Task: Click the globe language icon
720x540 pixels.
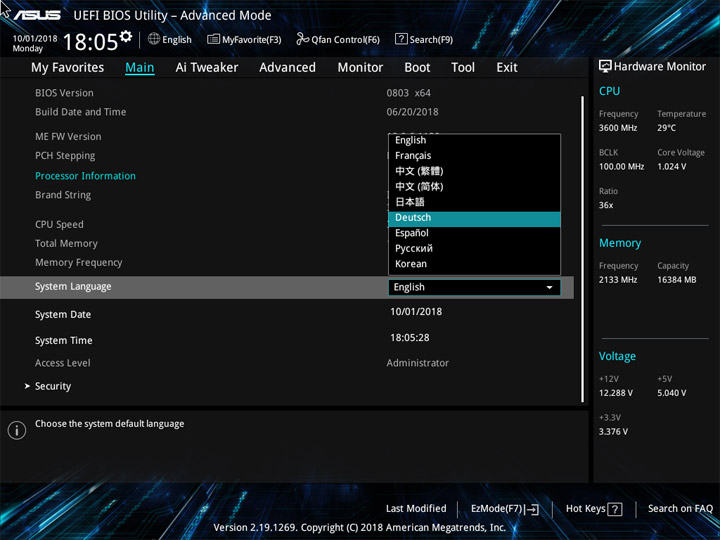Action: (x=154, y=39)
